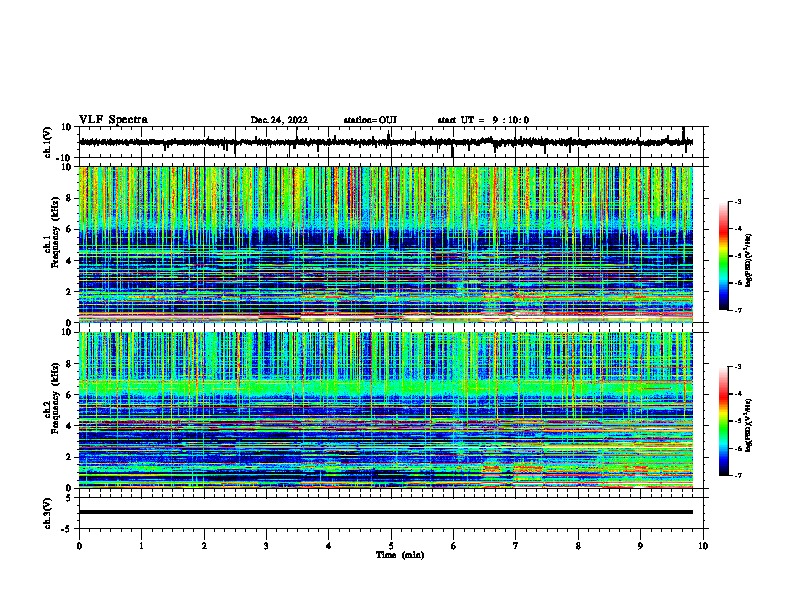Click the "4" kHz tick on ch.2 spectrogram
This screenshot has height=612, width=792.
pos(70,426)
